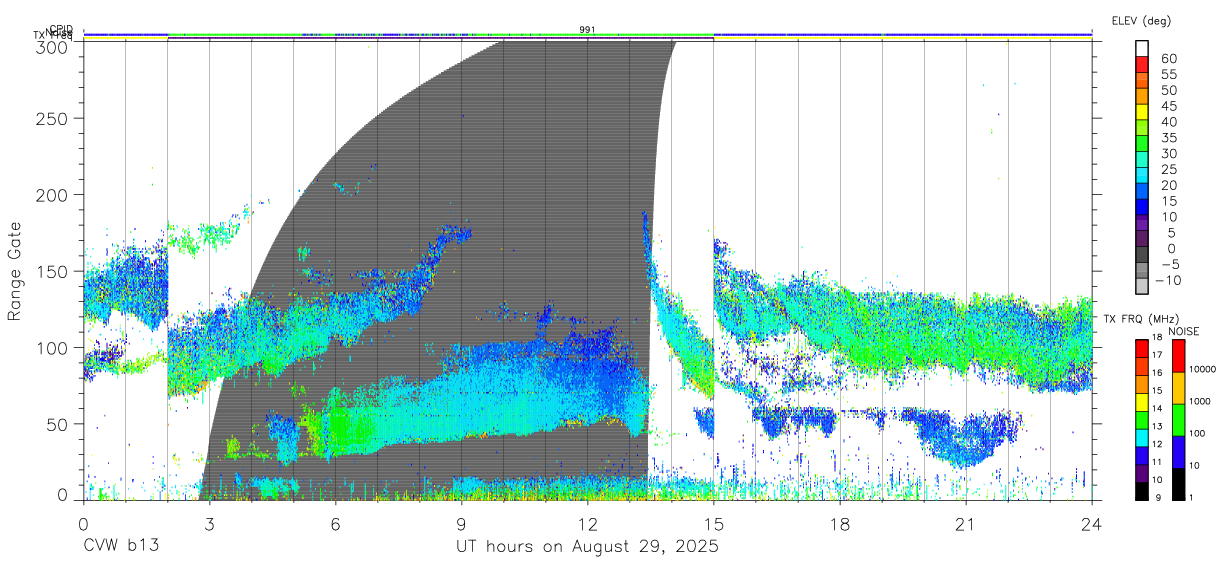
Task: Pick the red top segment of TX FRQ bar
Action: pos(1141,349)
